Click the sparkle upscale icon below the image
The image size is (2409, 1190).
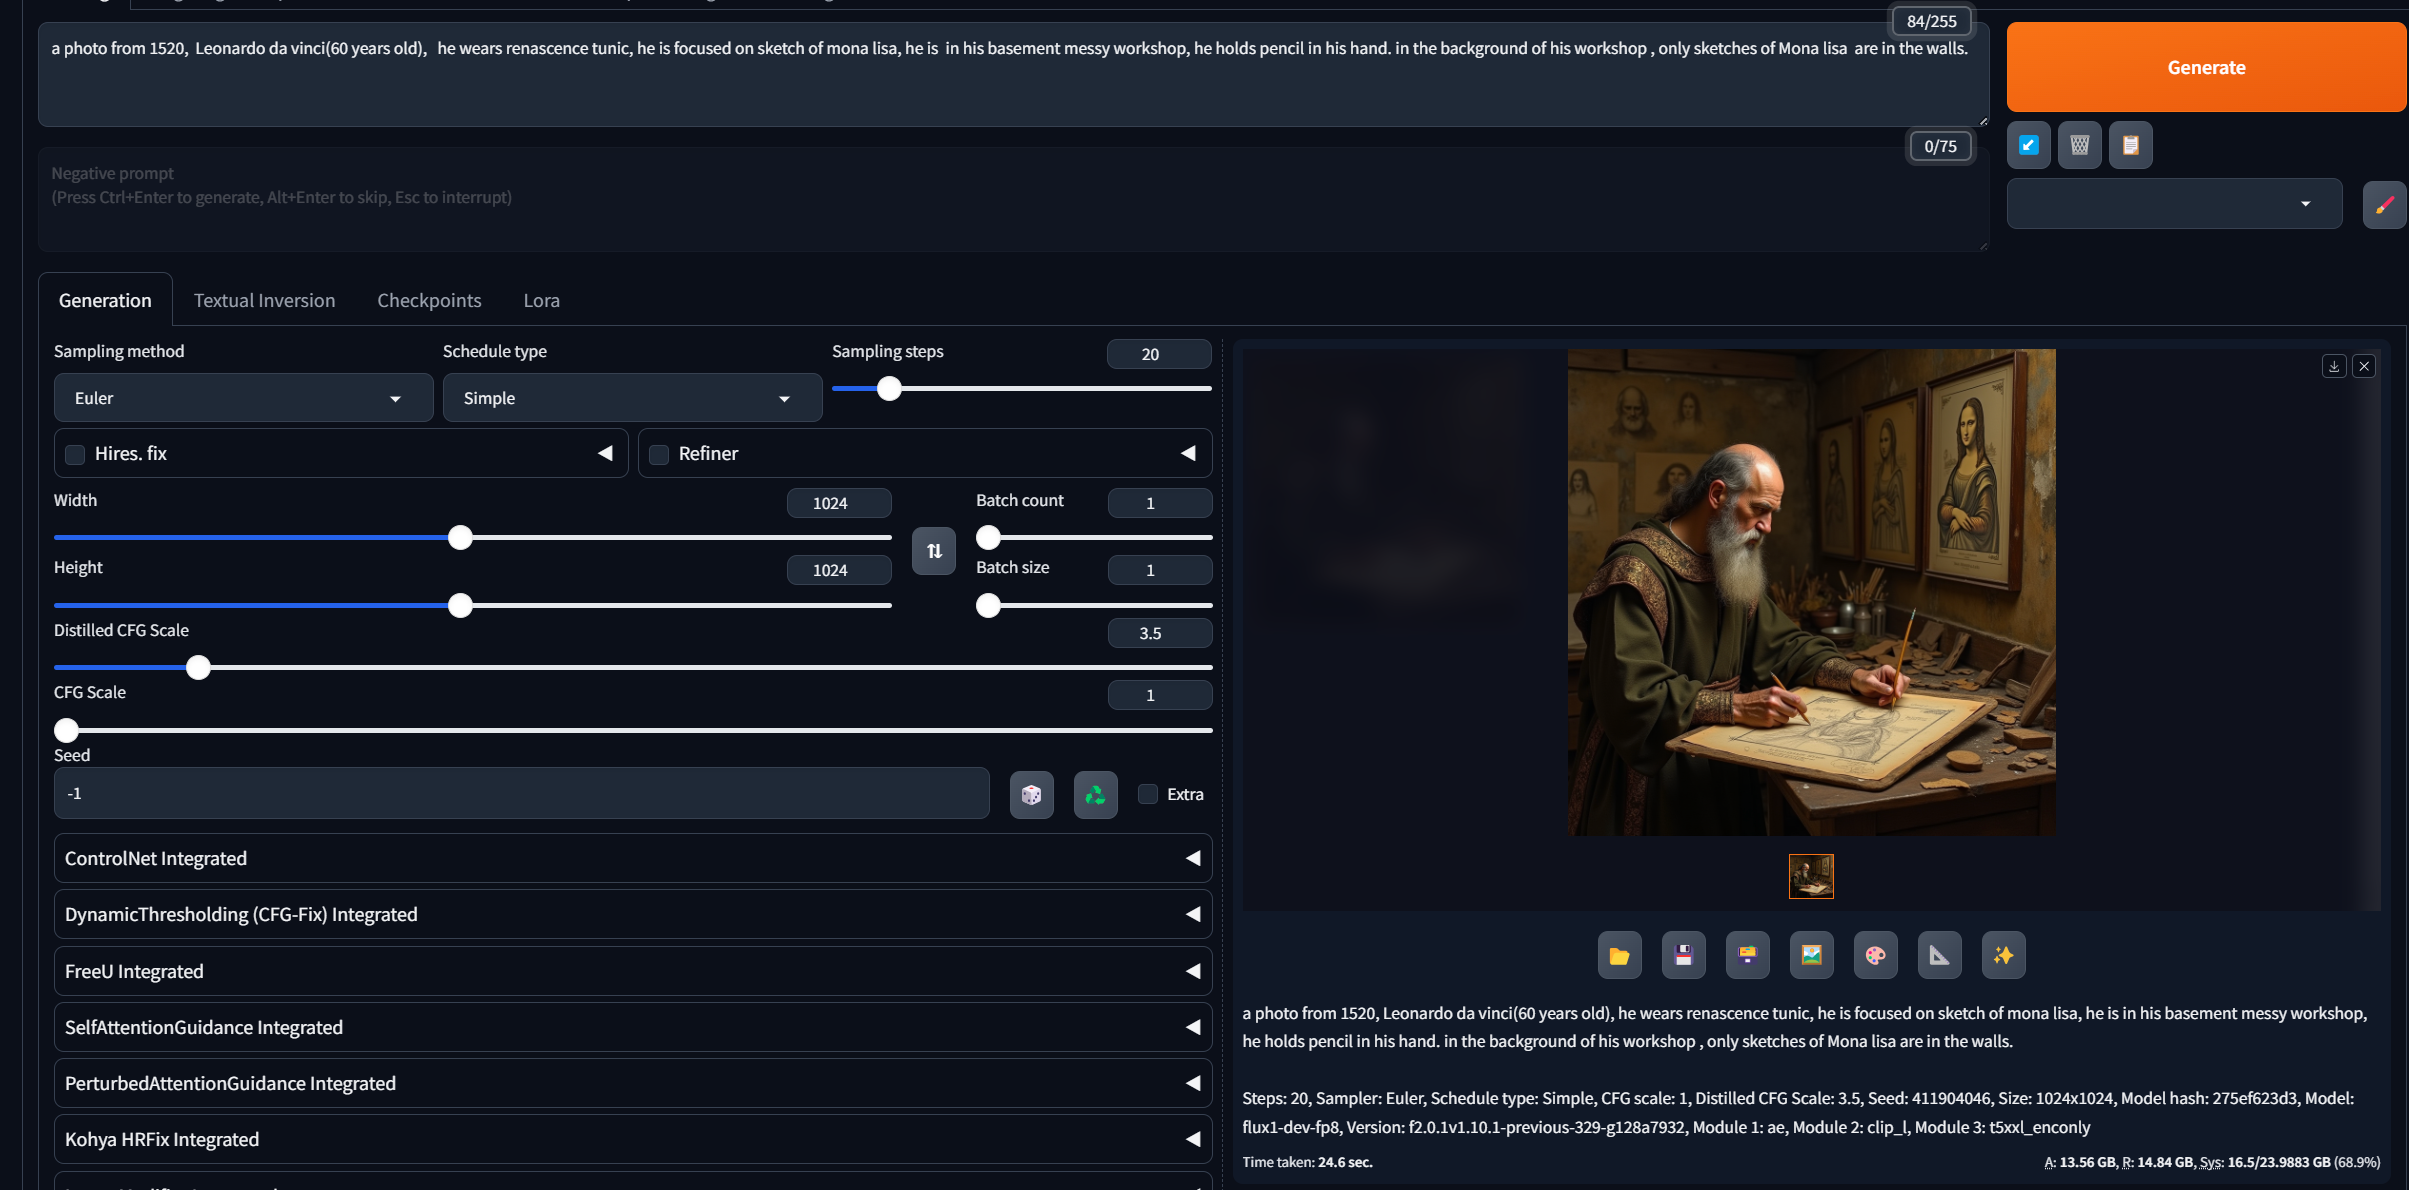click(x=2003, y=956)
